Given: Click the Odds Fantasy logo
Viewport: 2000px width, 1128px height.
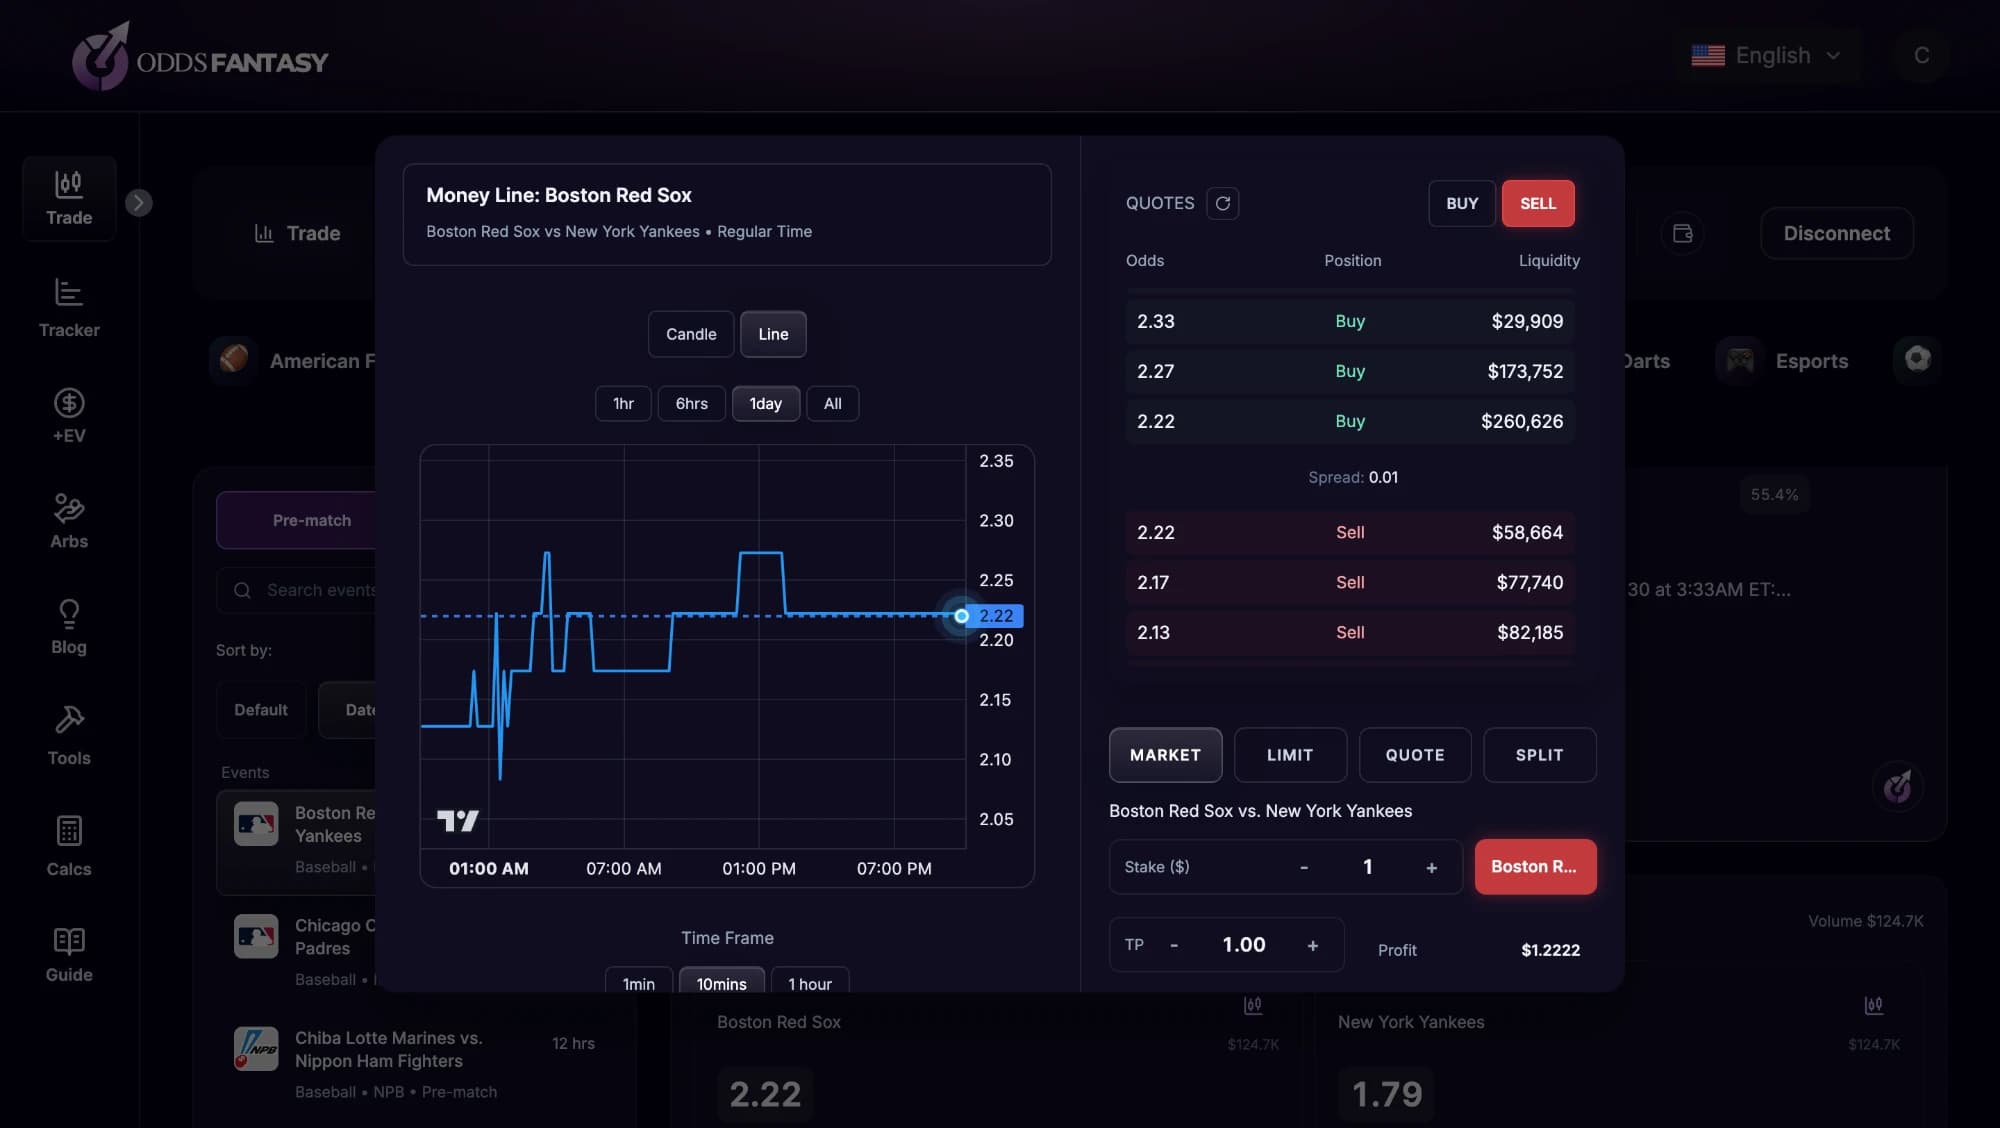Looking at the screenshot, I should [200, 58].
